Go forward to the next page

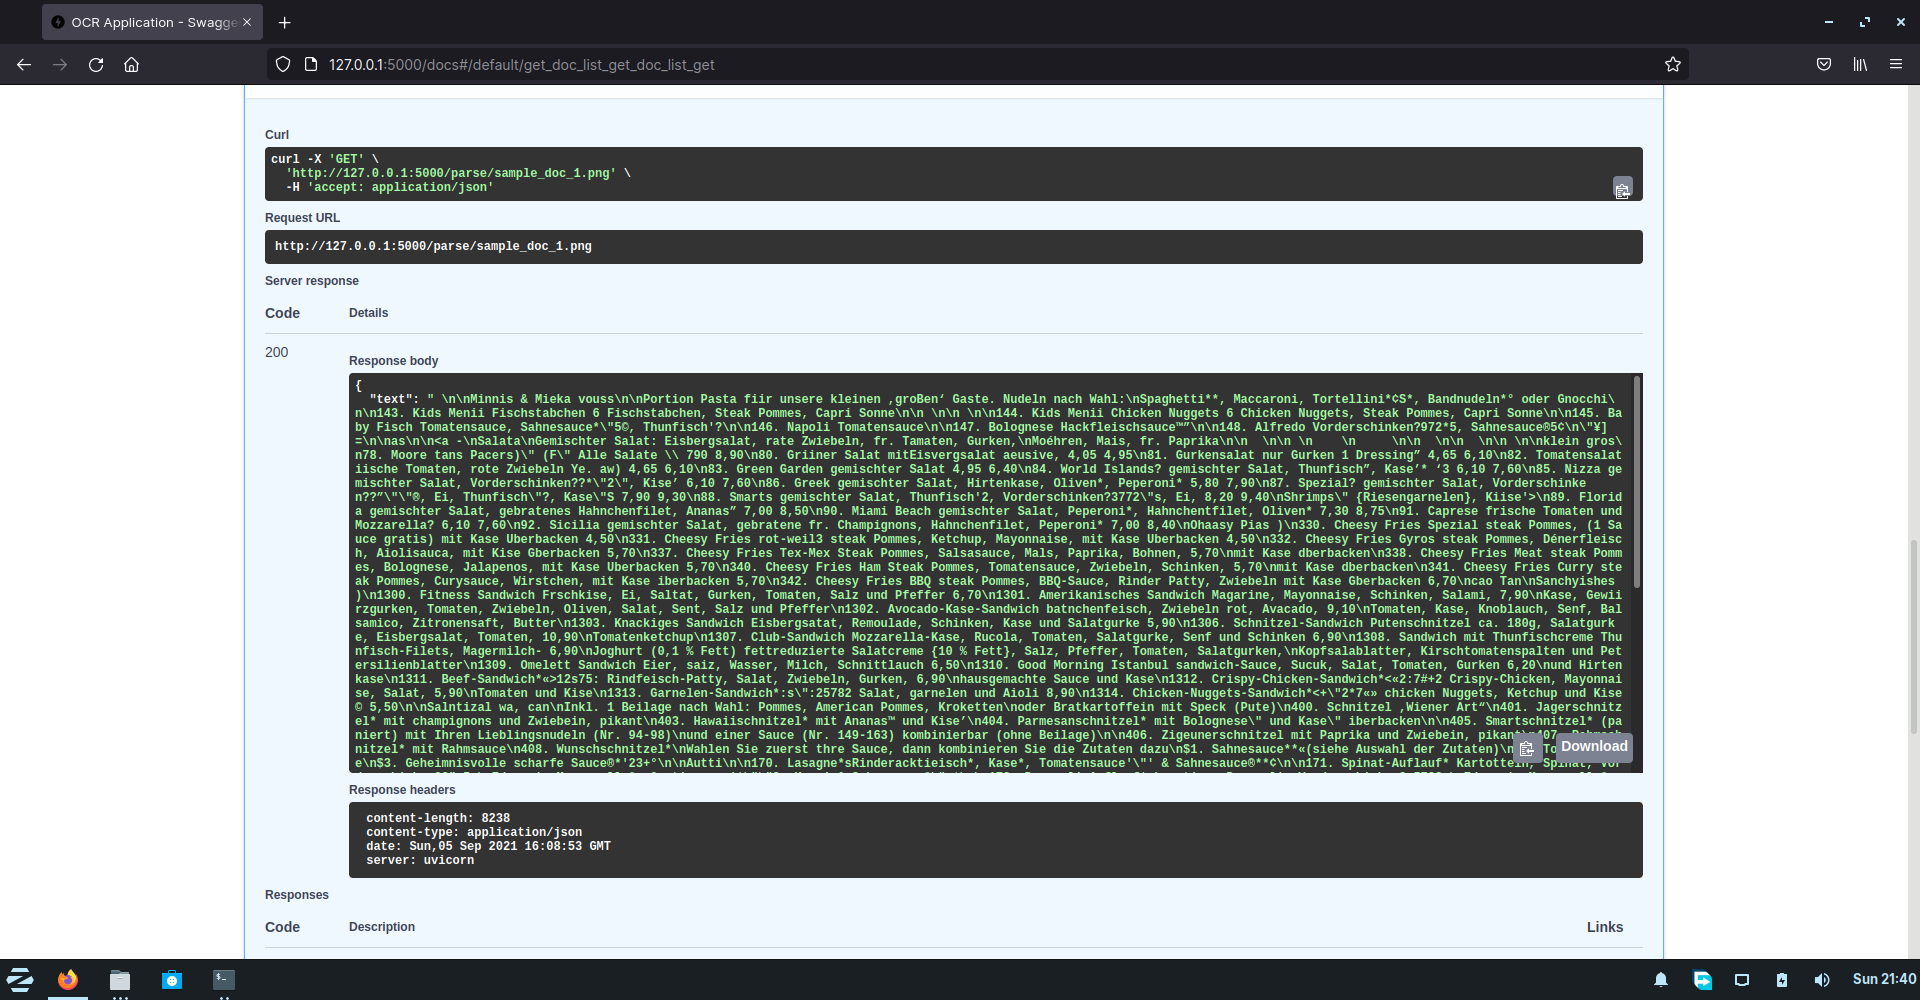60,64
